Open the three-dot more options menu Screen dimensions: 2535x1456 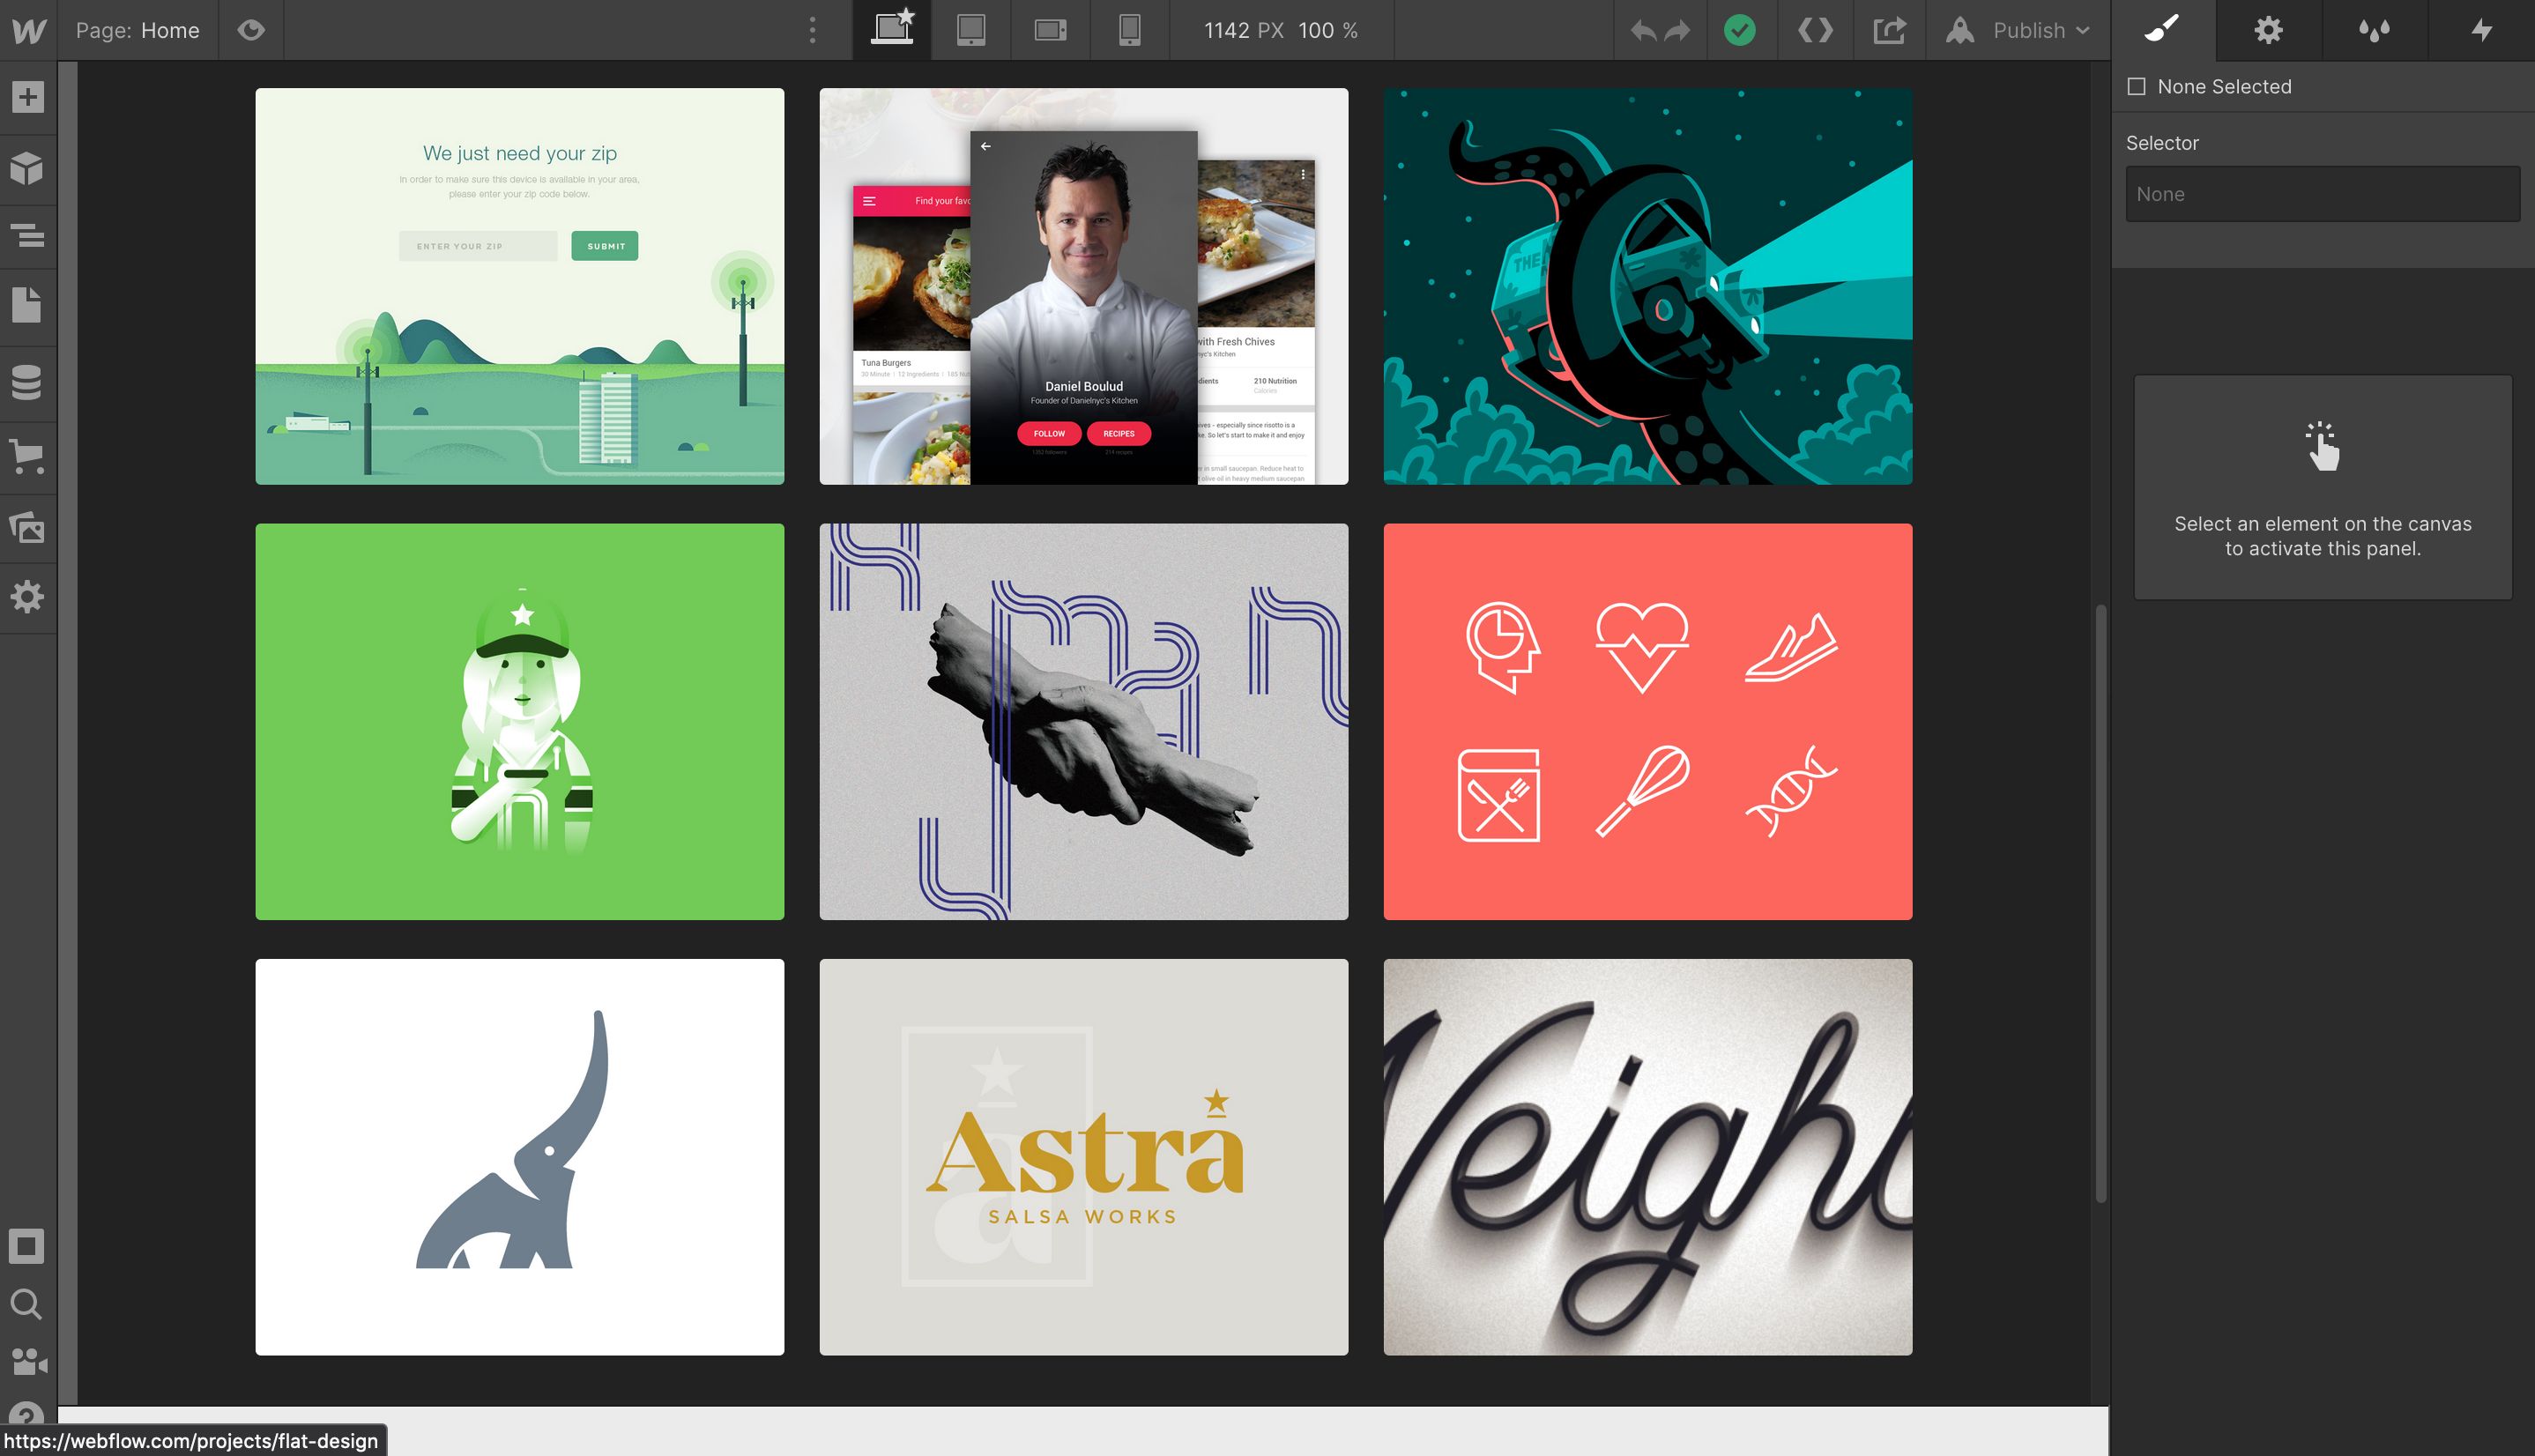pos(812,30)
